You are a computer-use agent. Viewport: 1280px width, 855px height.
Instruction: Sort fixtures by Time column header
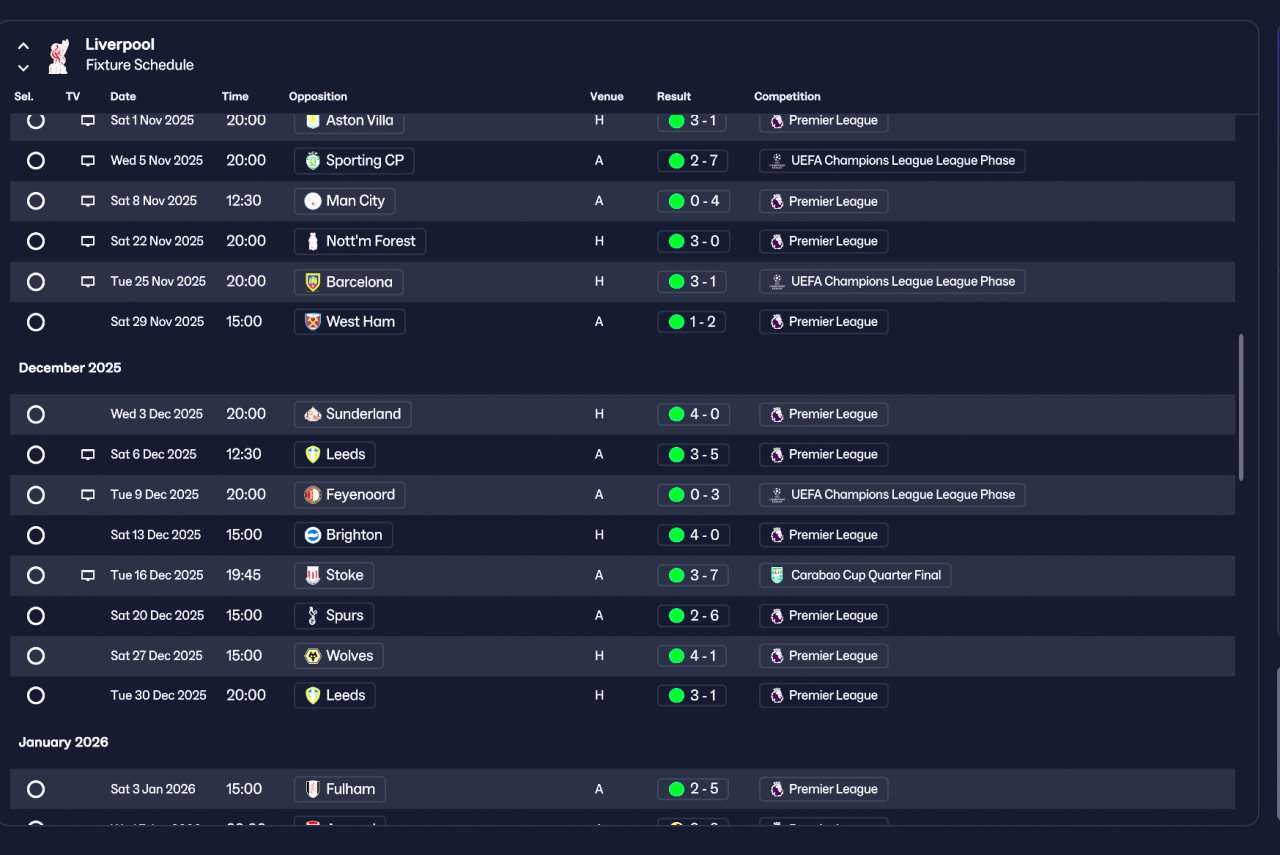235,97
